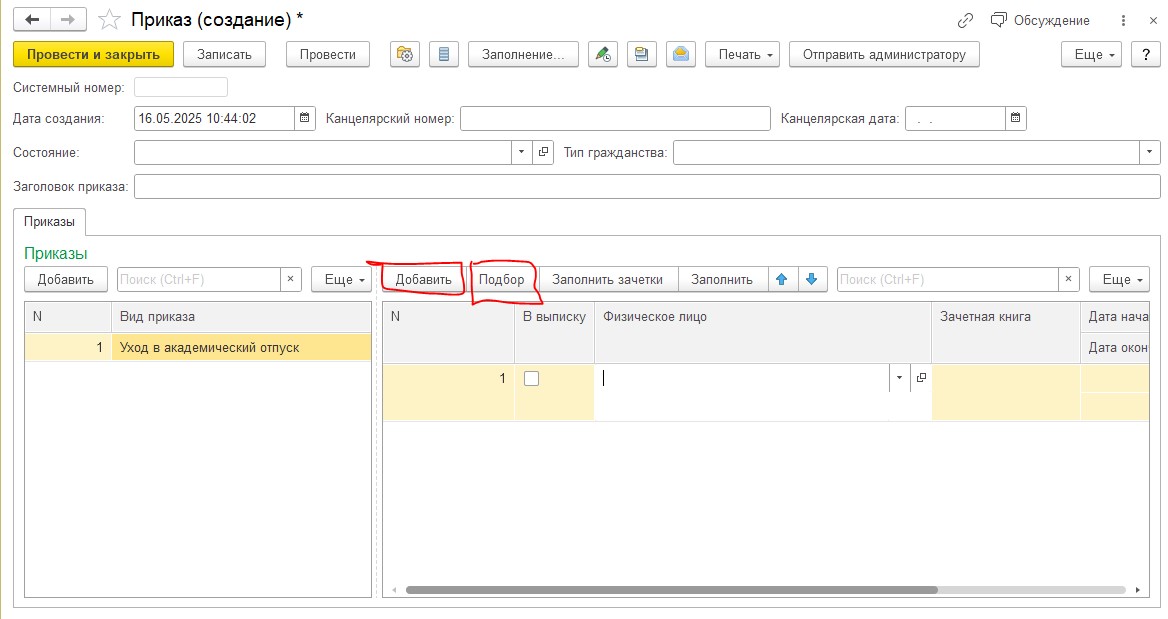1168x619 pixels.
Task: Click the Заполнить button
Action: [x=722, y=279]
